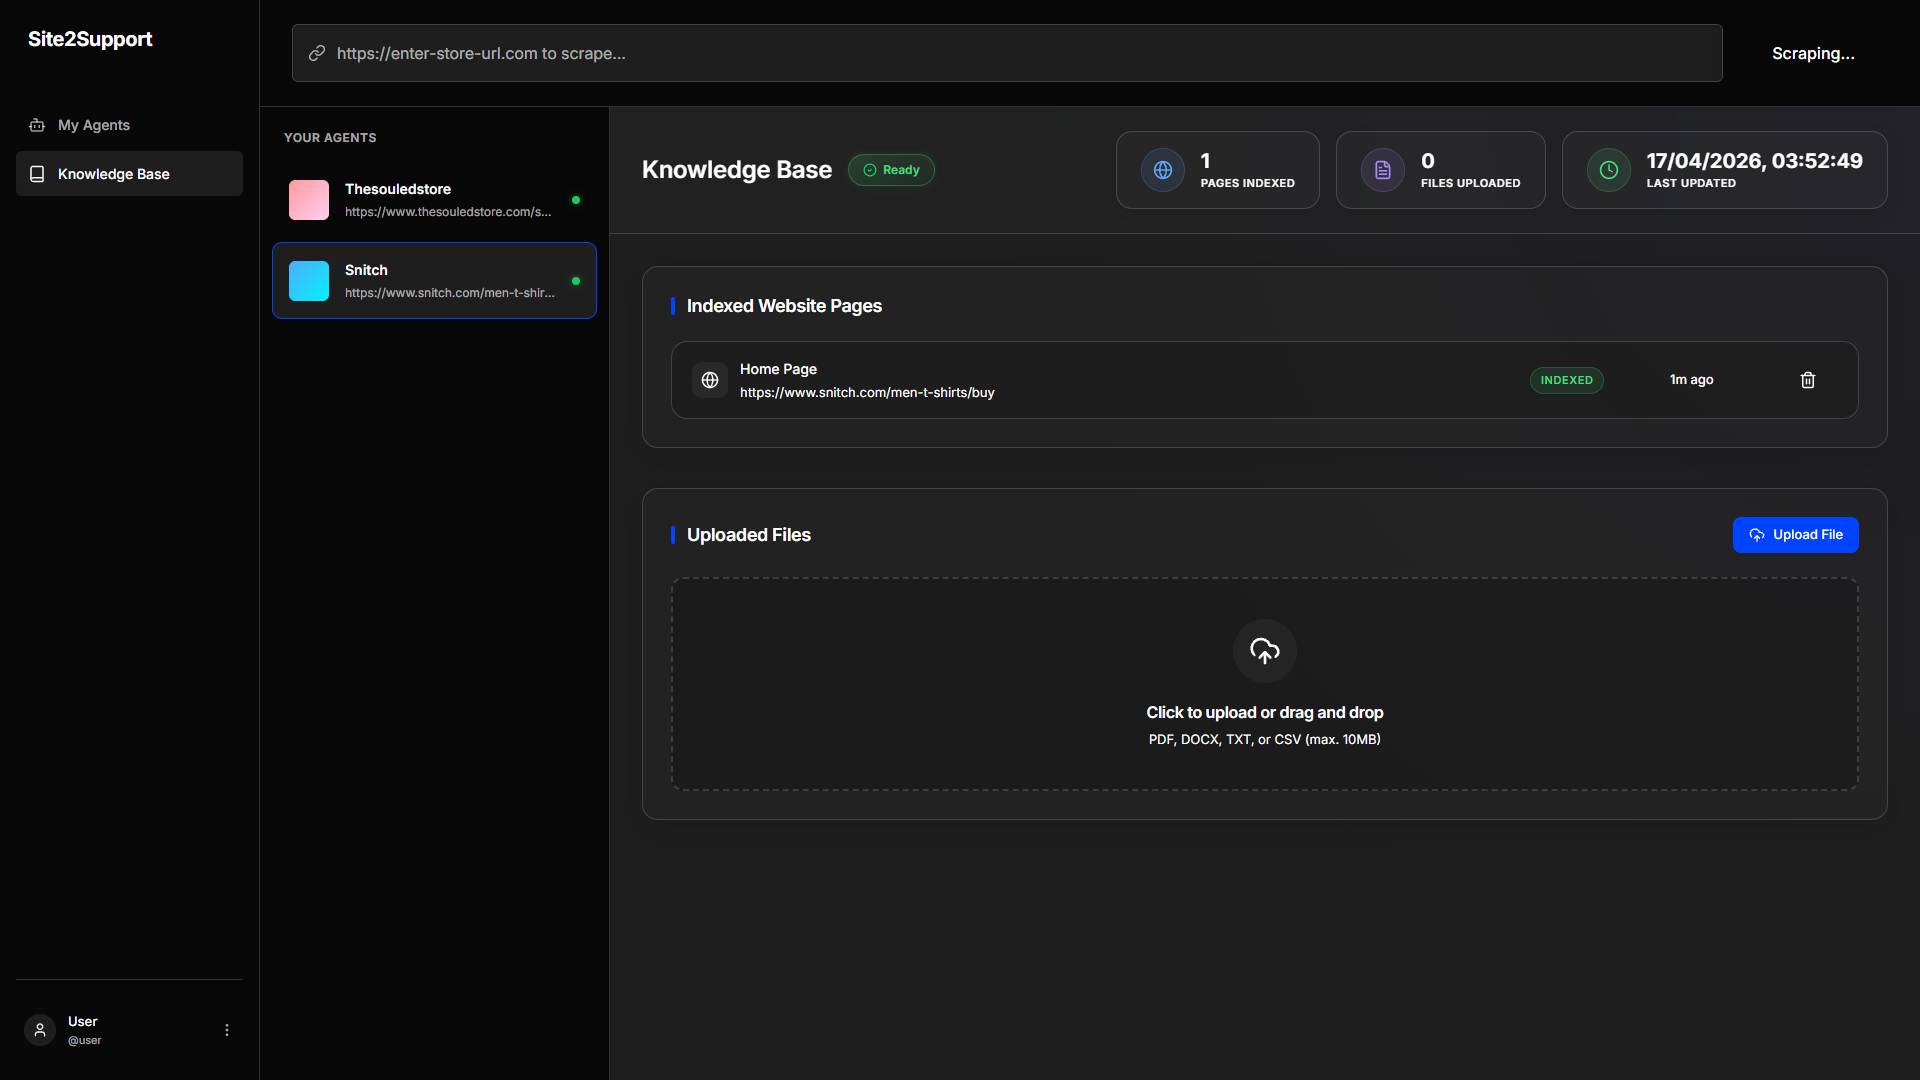
Task: Click the cyan Snitch color thumbnail
Action: [308, 280]
